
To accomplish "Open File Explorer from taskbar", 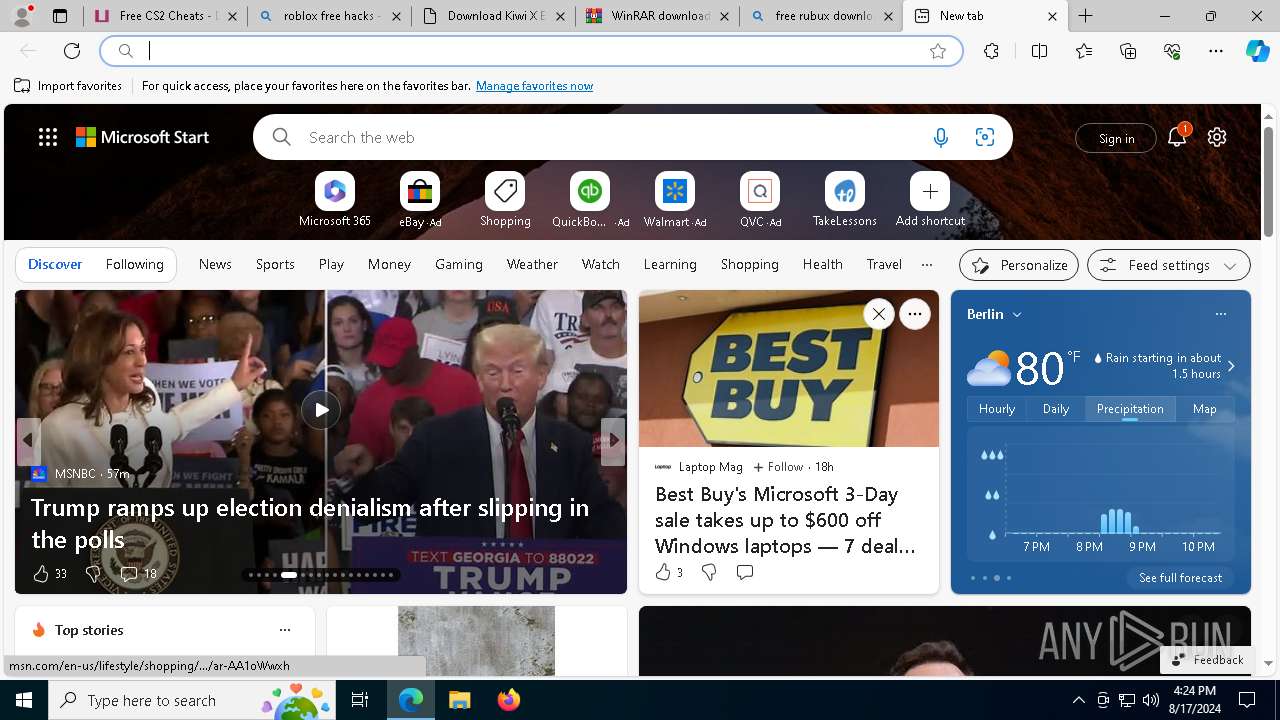I will point(460,700).
